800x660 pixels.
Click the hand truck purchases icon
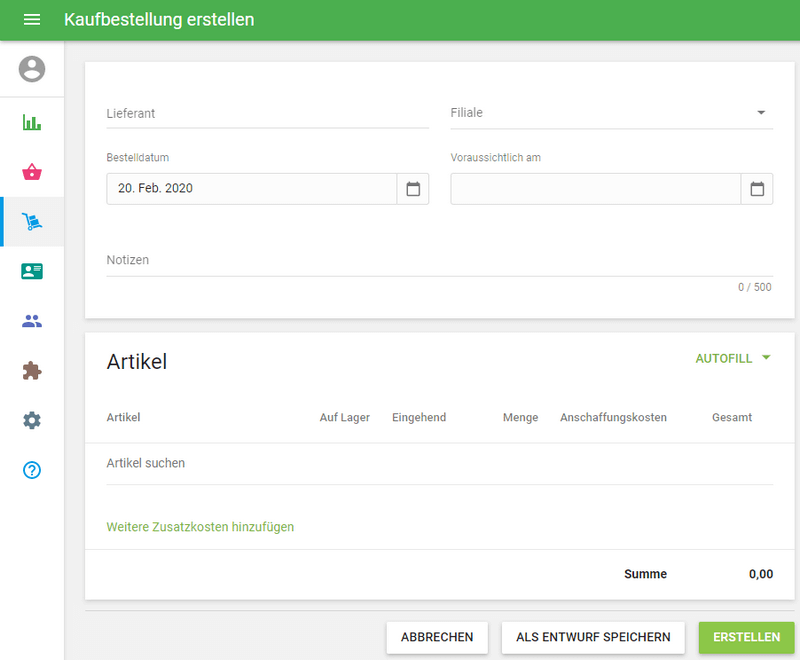(x=31, y=221)
